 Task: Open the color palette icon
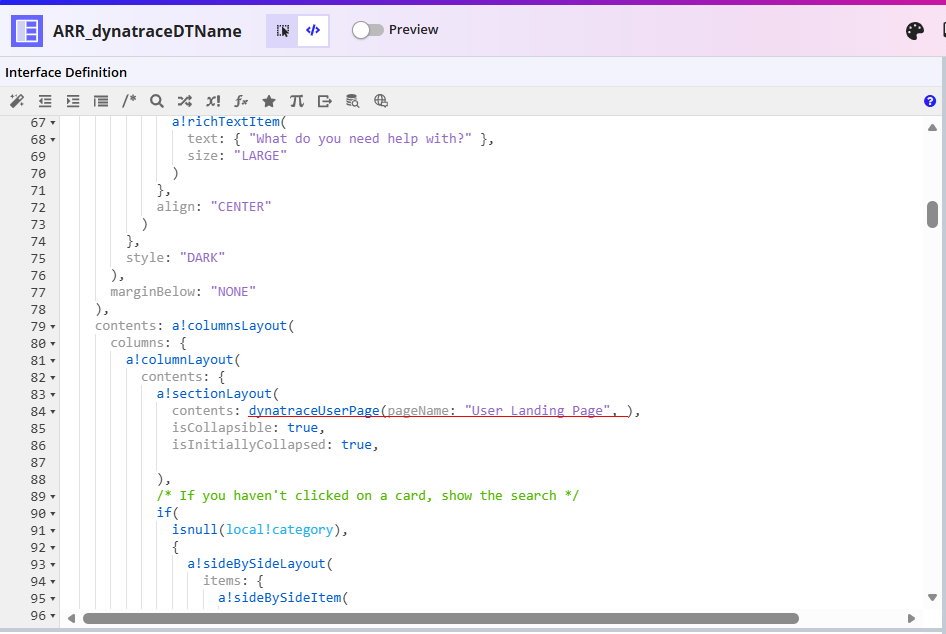pyautogui.click(x=915, y=31)
